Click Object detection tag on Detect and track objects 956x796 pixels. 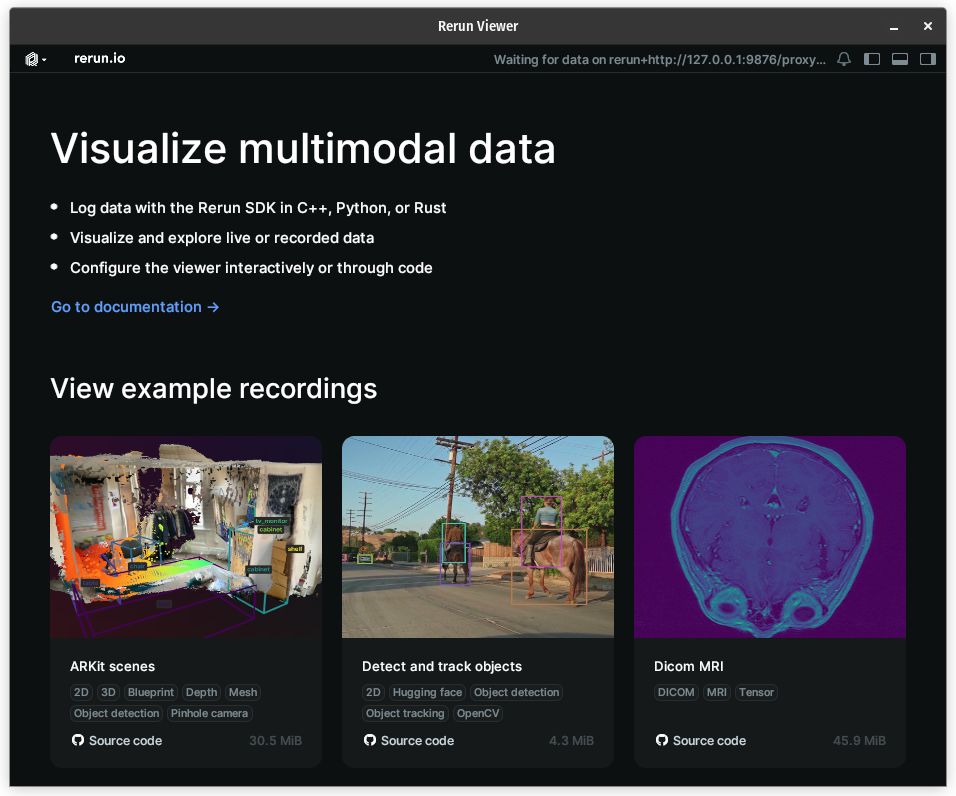(x=516, y=692)
